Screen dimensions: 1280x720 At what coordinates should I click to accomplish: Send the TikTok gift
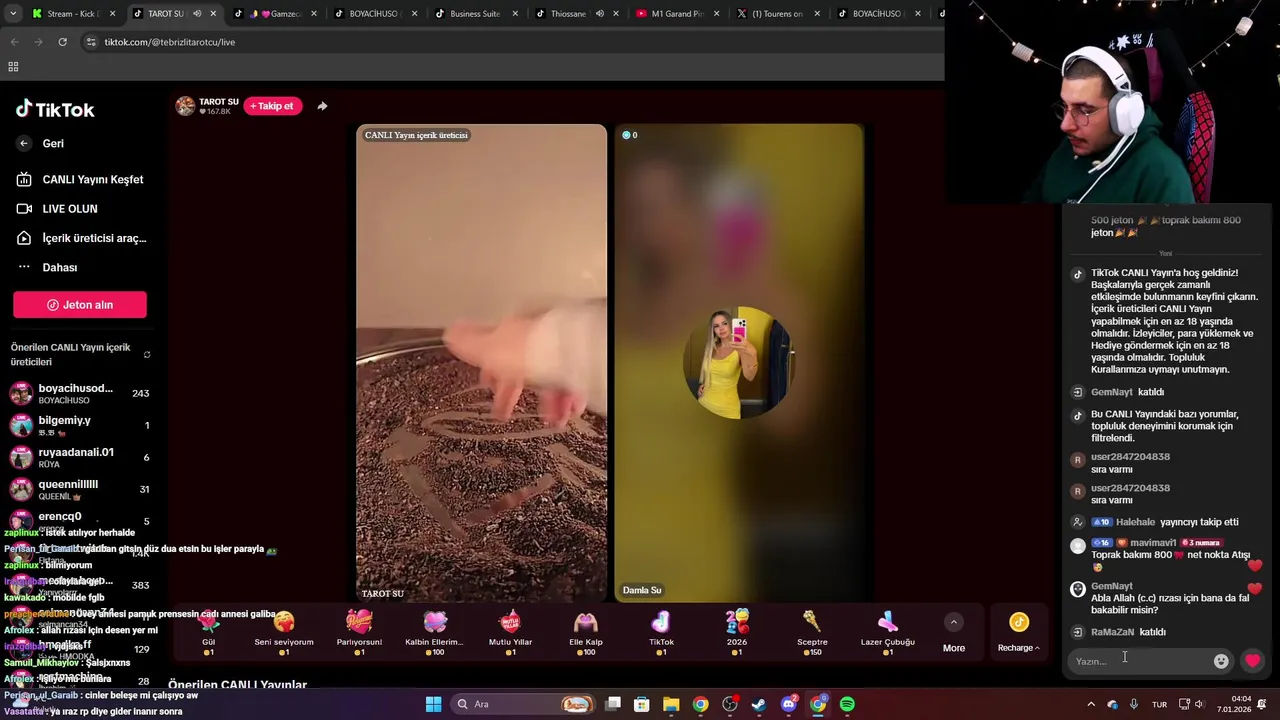(661, 631)
